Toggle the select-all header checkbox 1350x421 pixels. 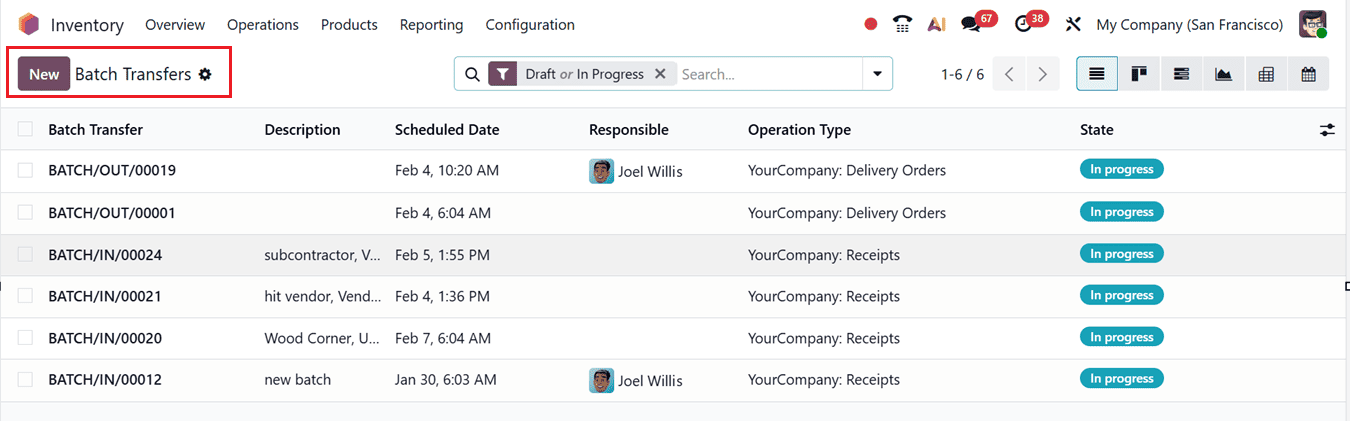[25, 129]
